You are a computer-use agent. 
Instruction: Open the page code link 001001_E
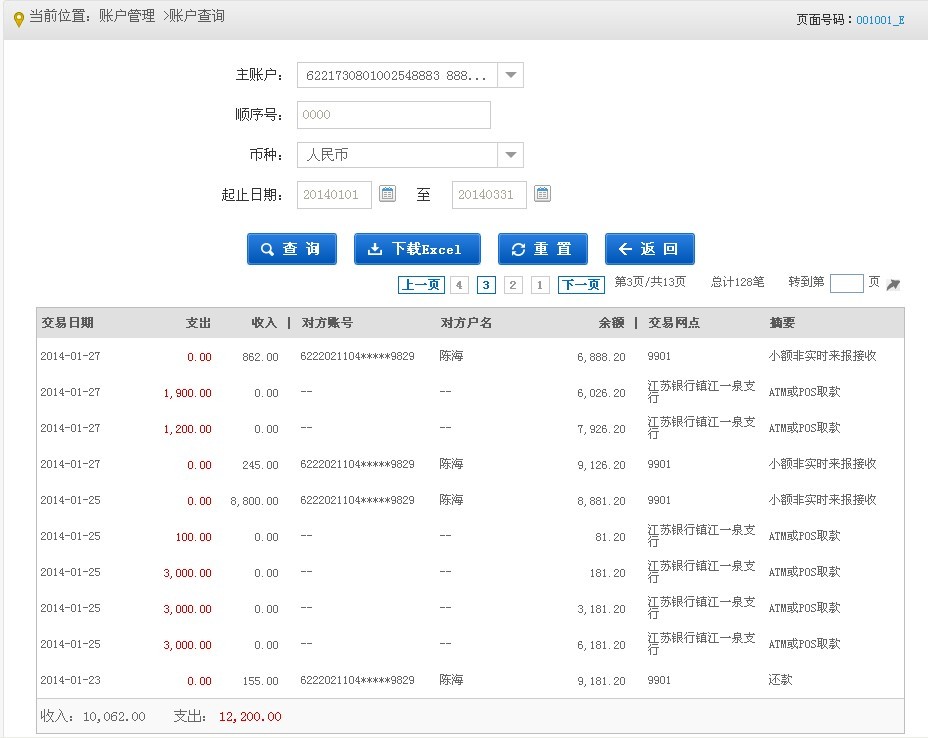(880, 19)
